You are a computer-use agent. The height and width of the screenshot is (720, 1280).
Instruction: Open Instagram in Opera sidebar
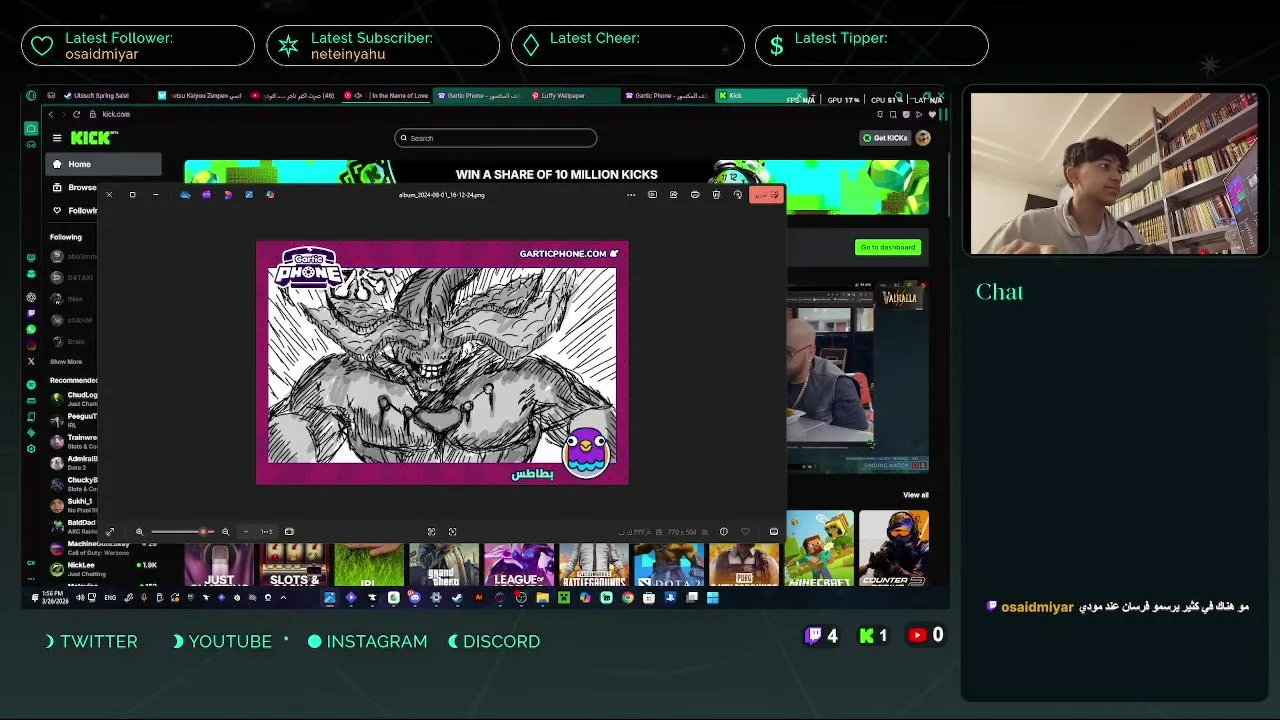[x=31, y=345]
